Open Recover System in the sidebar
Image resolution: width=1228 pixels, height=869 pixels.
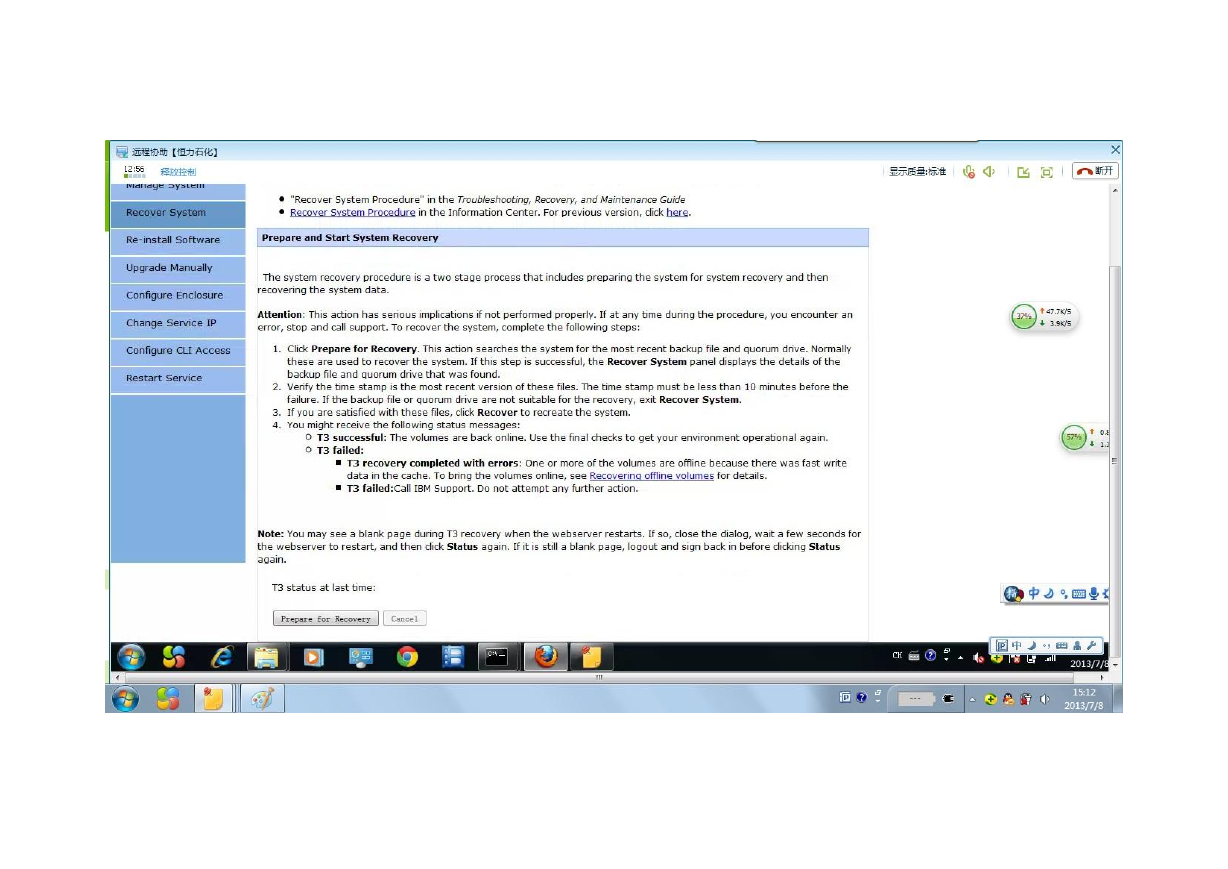pyautogui.click(x=178, y=213)
